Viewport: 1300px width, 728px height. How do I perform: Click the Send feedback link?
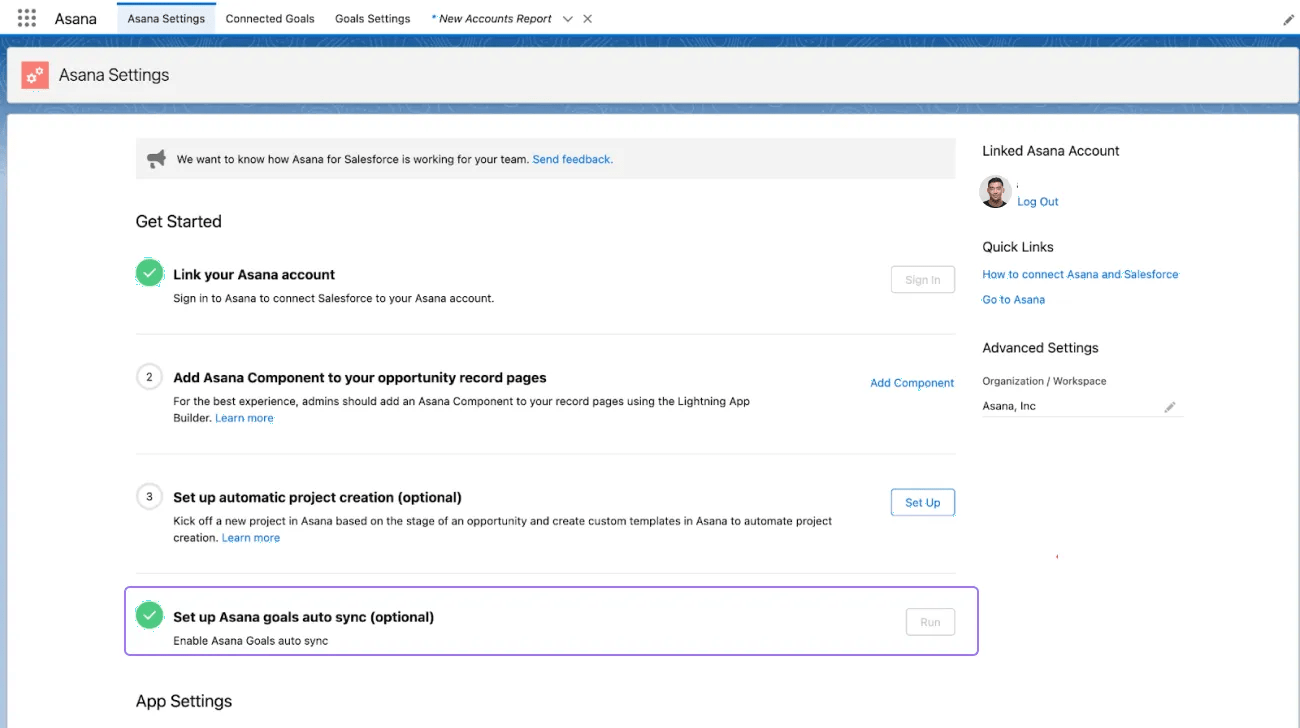click(x=572, y=158)
